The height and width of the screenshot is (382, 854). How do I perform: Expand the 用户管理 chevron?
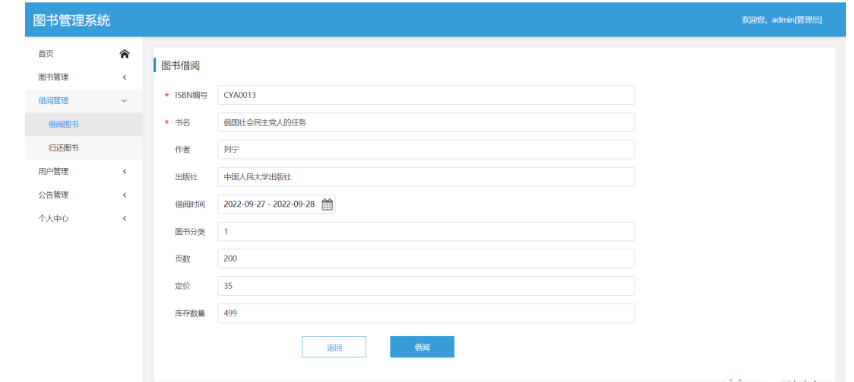click(x=124, y=171)
